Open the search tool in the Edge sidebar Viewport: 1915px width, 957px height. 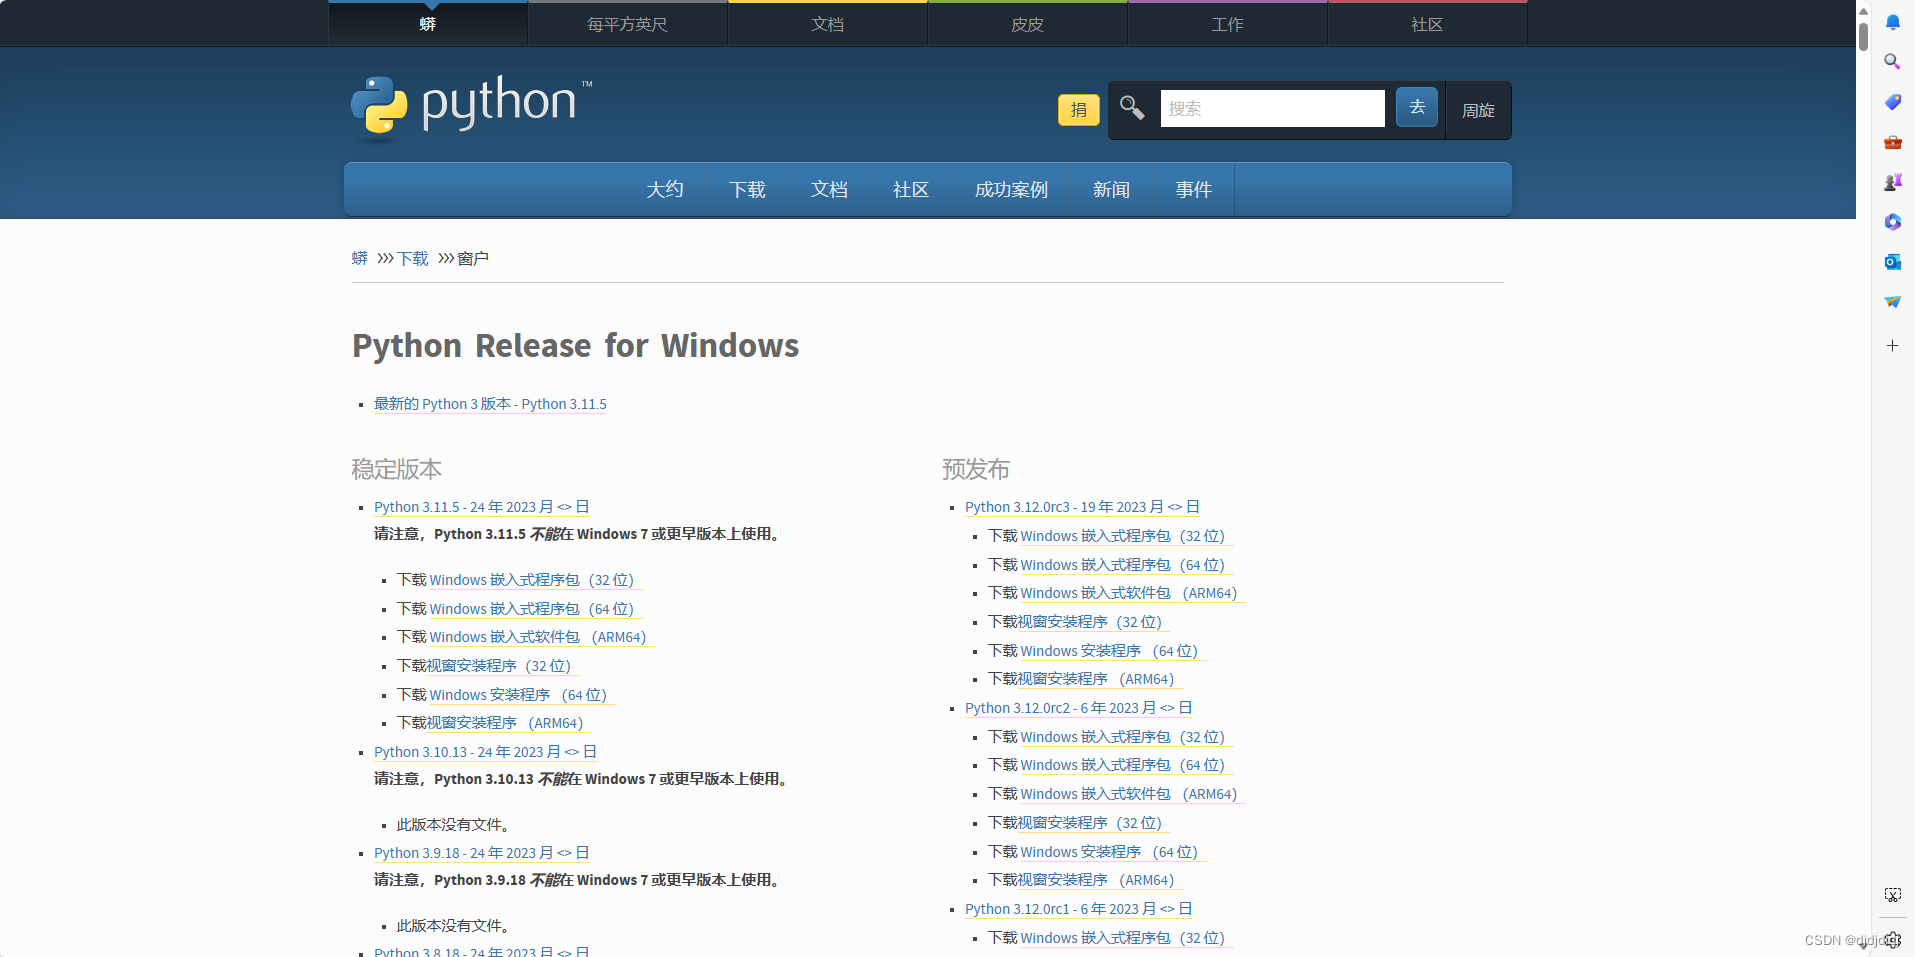(1891, 61)
